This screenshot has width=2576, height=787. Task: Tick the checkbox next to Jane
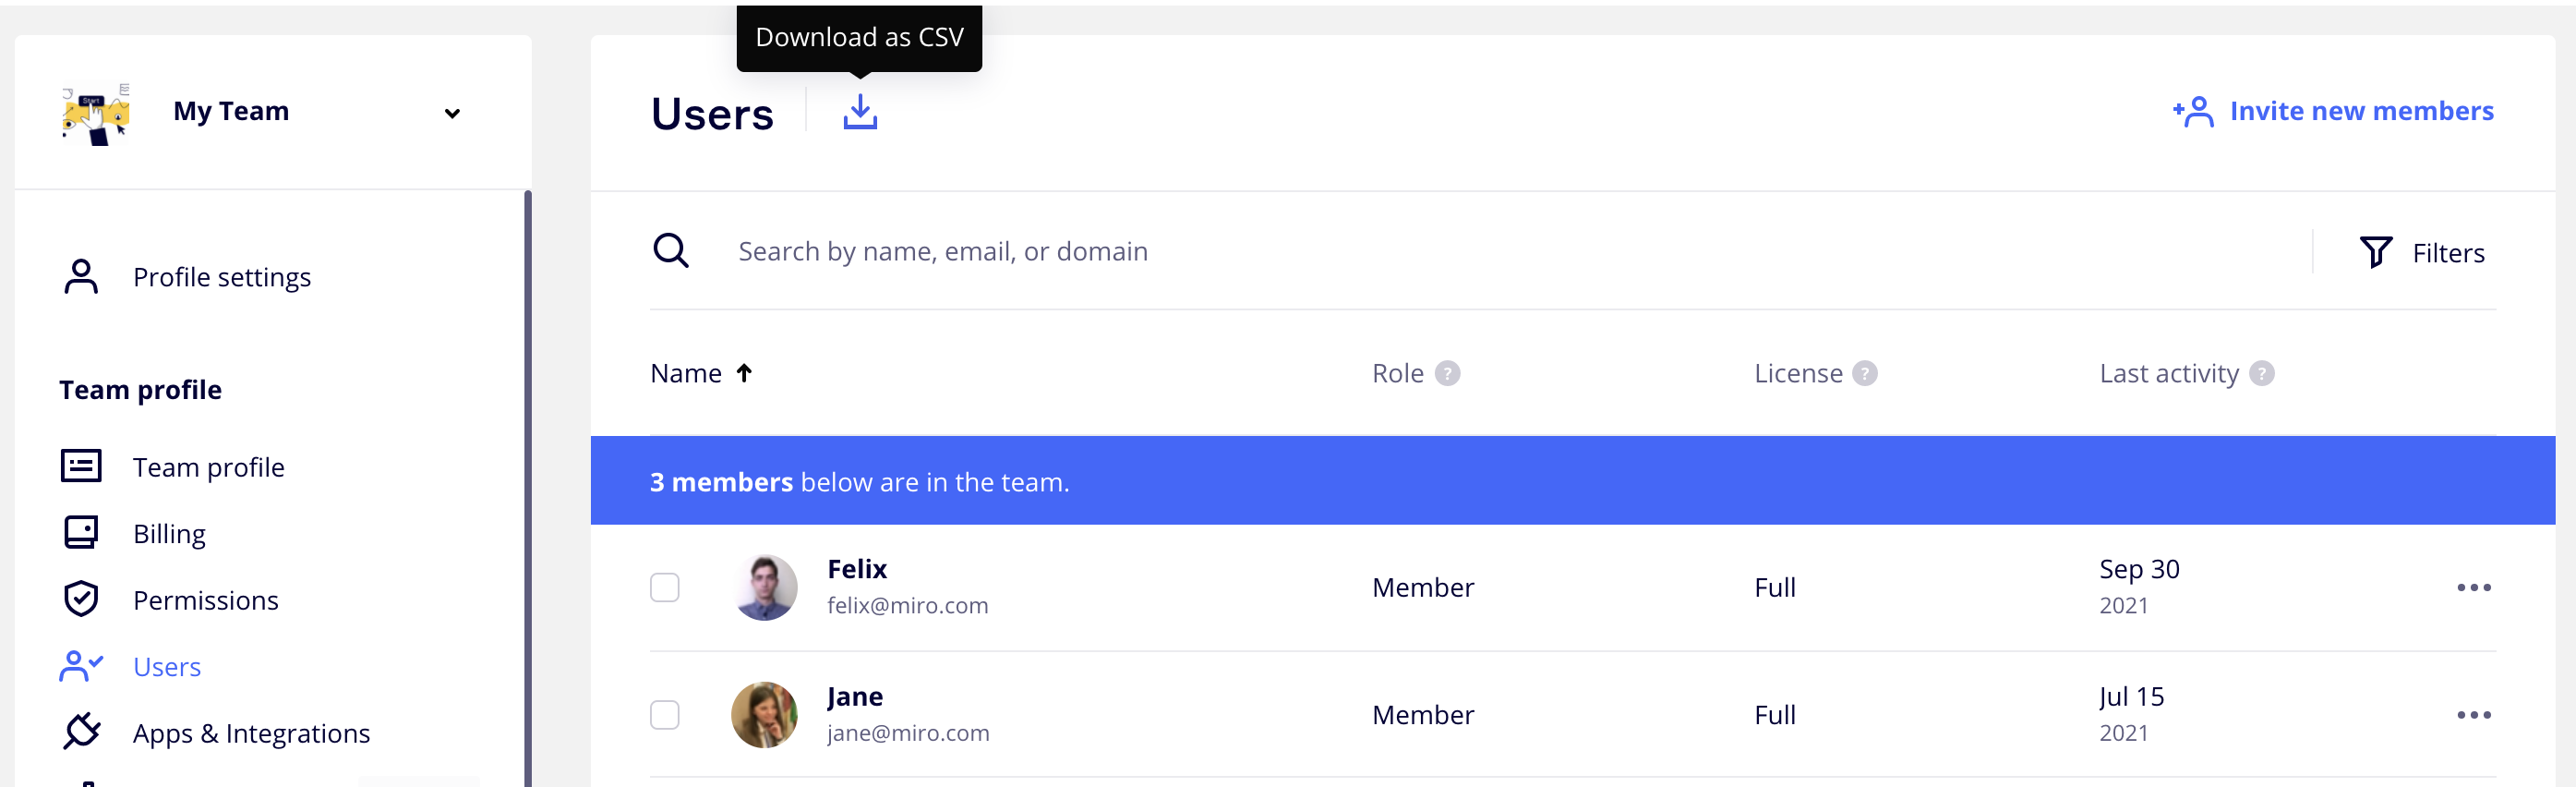pos(665,714)
